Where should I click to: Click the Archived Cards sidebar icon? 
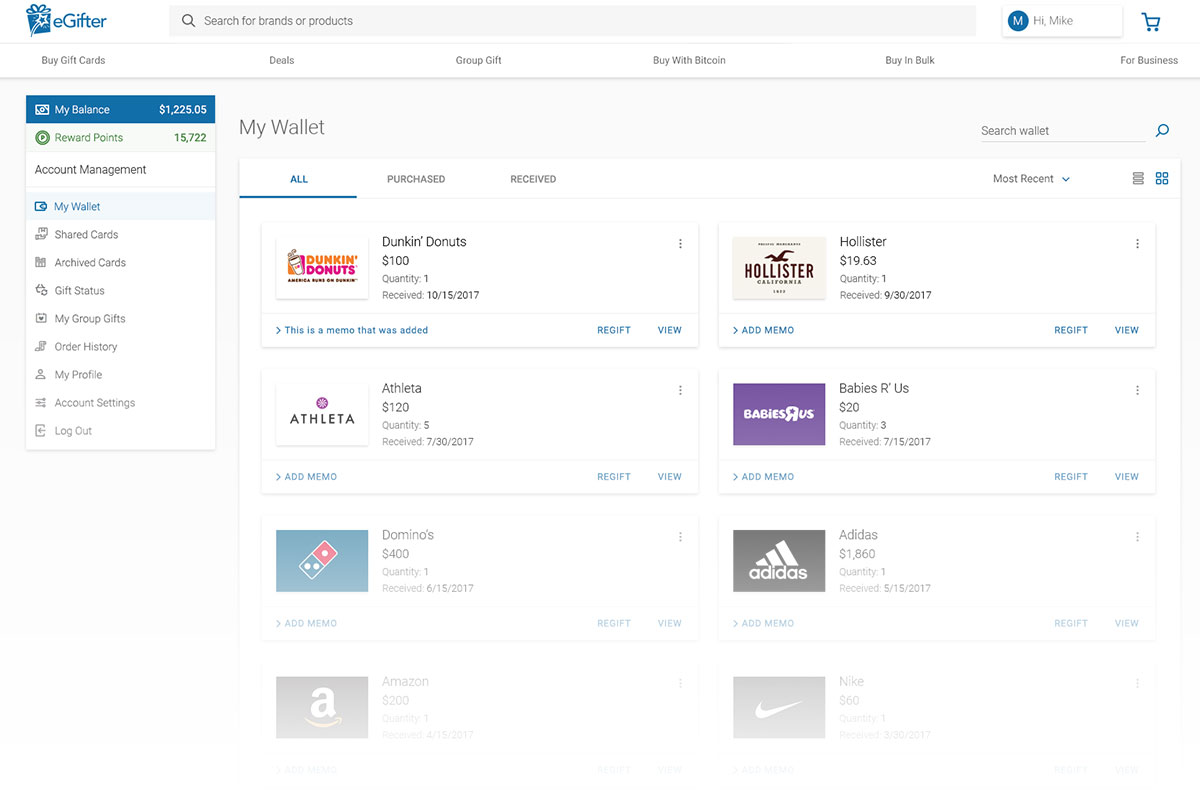click(x=41, y=262)
